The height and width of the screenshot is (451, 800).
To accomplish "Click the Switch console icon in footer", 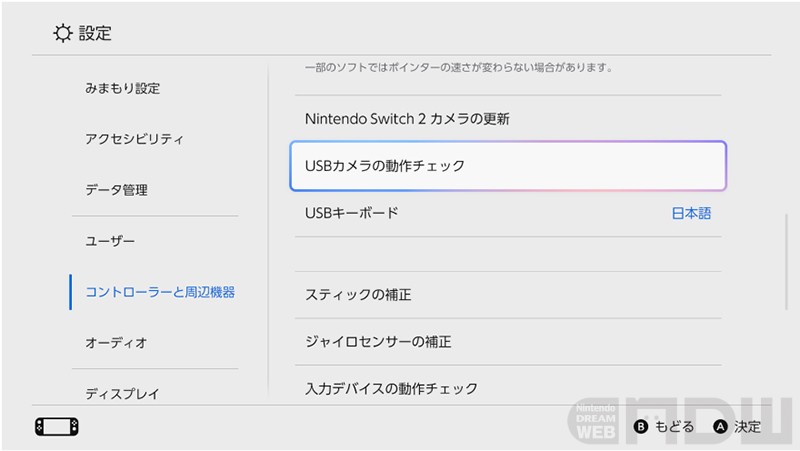I will click(57, 427).
